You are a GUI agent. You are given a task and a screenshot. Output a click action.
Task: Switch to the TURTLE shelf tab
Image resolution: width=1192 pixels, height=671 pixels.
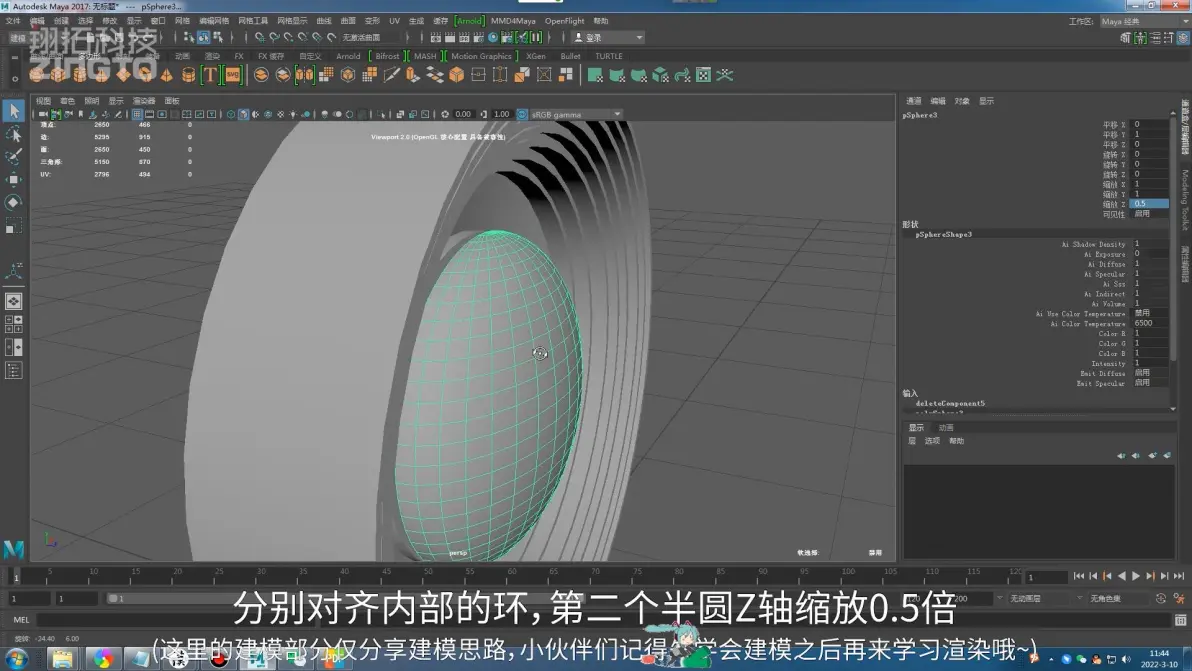pos(609,56)
